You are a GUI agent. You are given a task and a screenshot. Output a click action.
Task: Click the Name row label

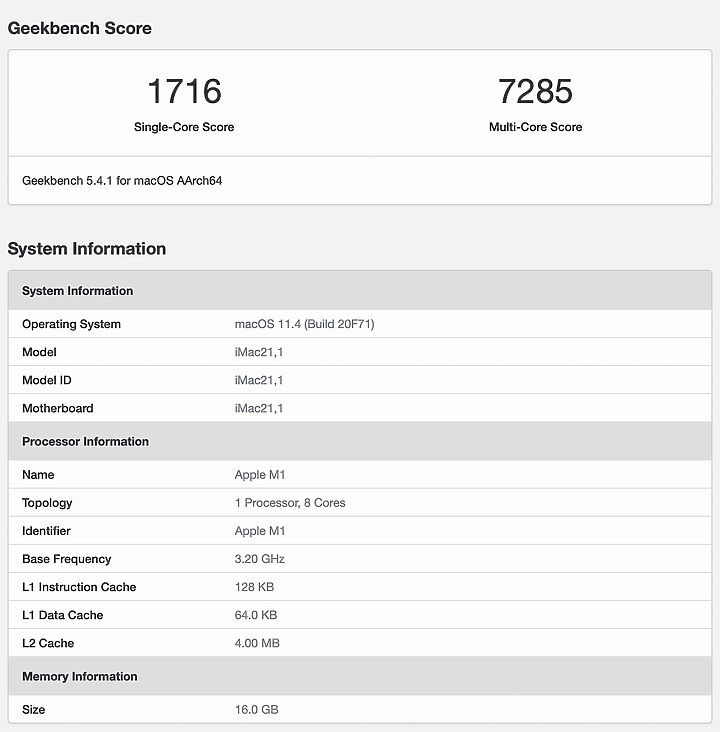(x=38, y=475)
